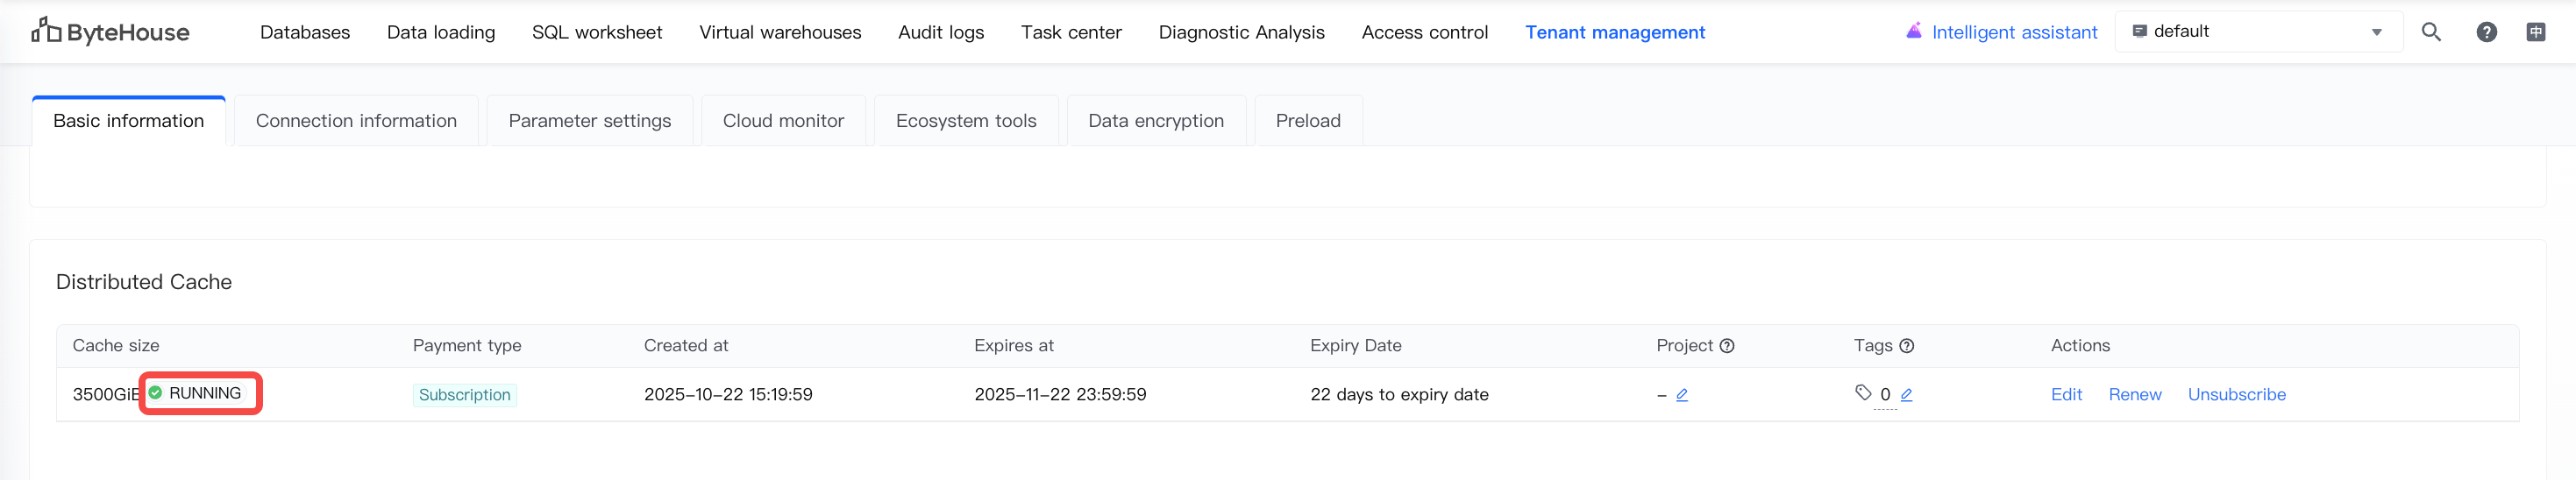The image size is (2576, 480).
Task: Open the search magnifier icon
Action: pos(2431,32)
